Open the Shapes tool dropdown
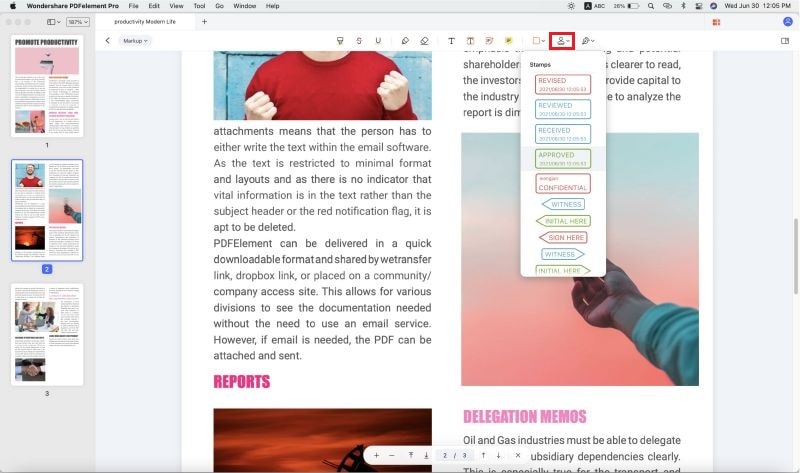This screenshot has width=800, height=473. (539, 41)
